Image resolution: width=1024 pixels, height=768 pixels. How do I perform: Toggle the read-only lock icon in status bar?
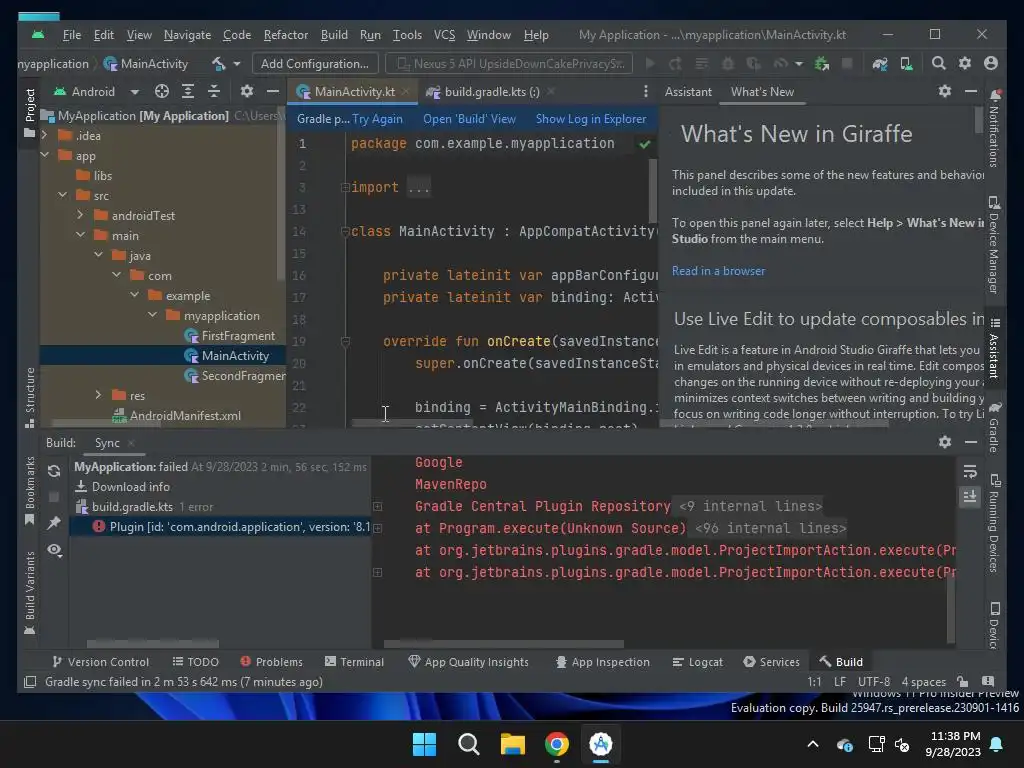point(962,682)
